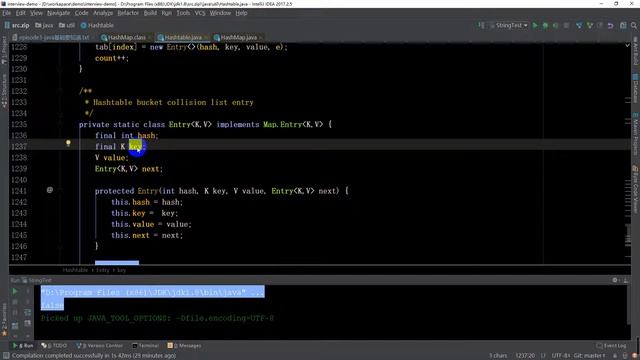640x360 pixels.
Task: Open the Analyze menu
Action: 103,13
